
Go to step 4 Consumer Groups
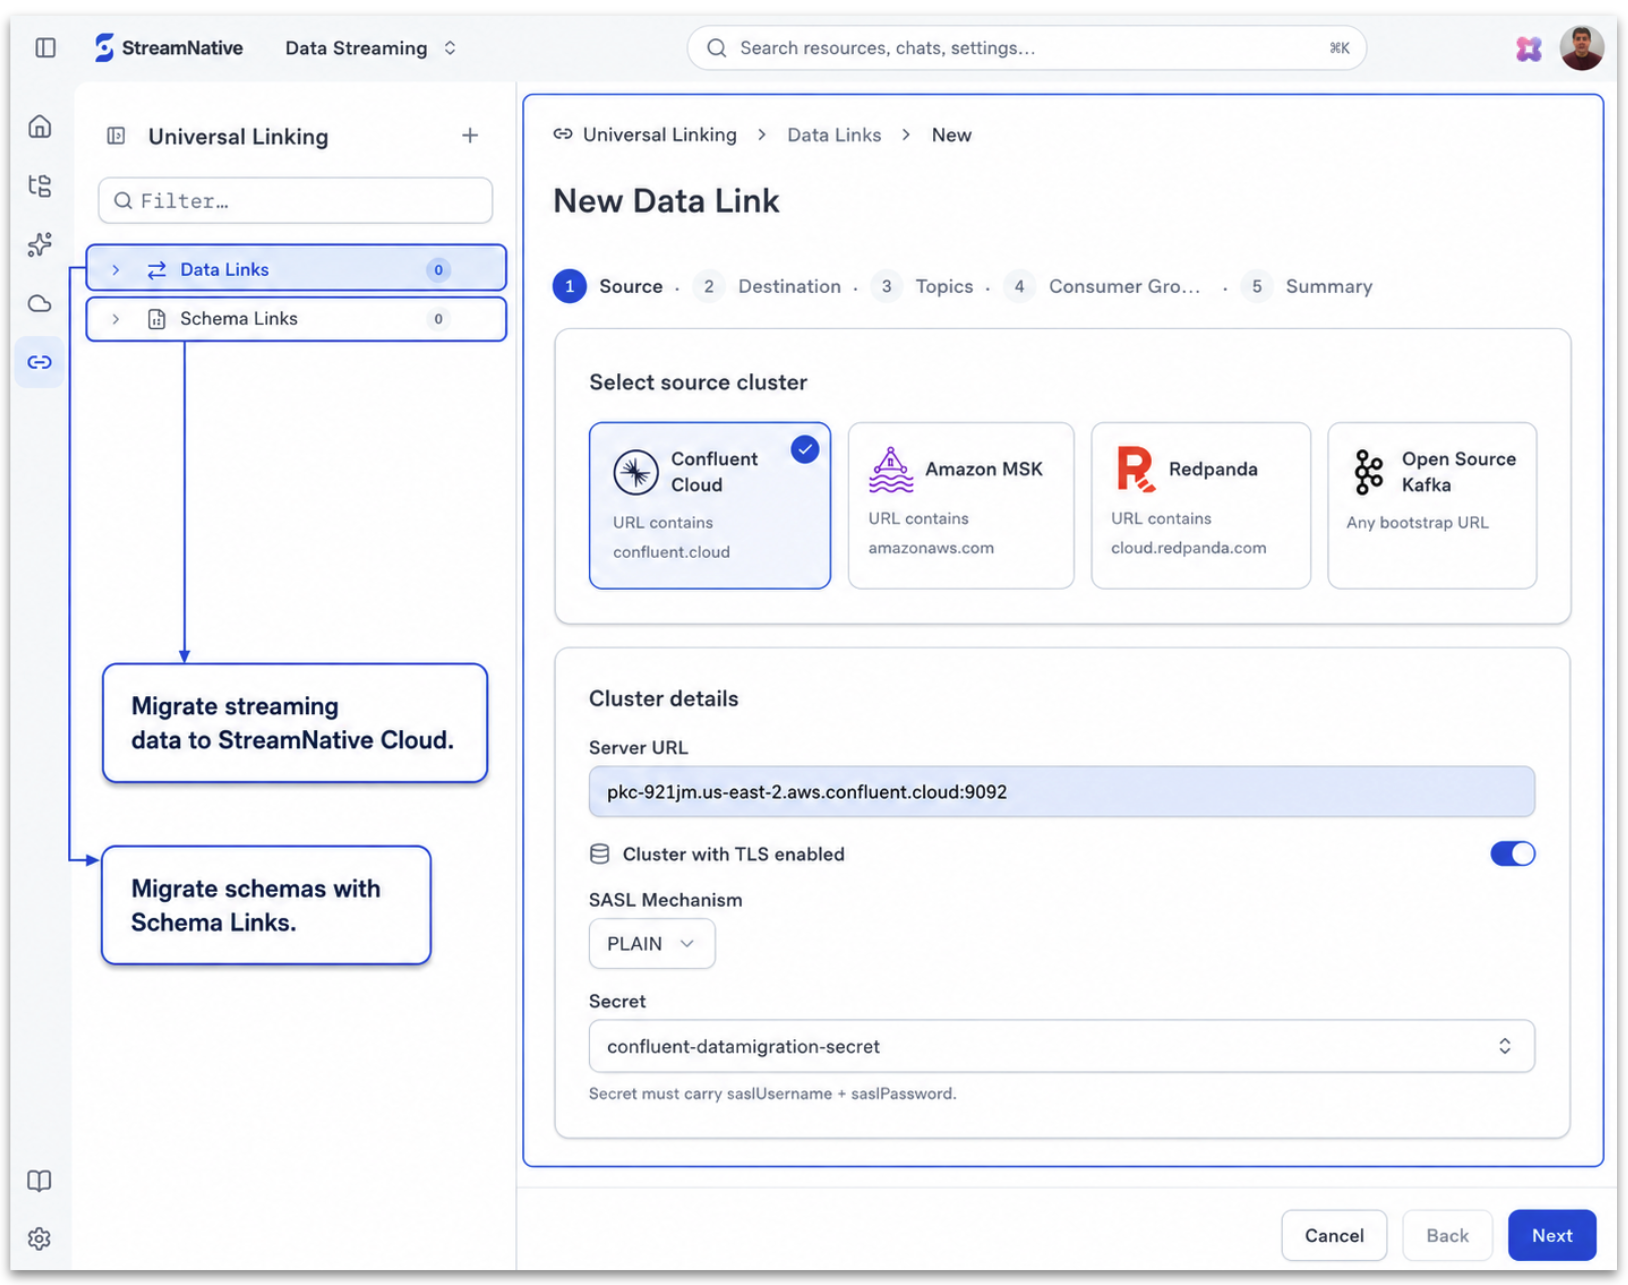1102,286
